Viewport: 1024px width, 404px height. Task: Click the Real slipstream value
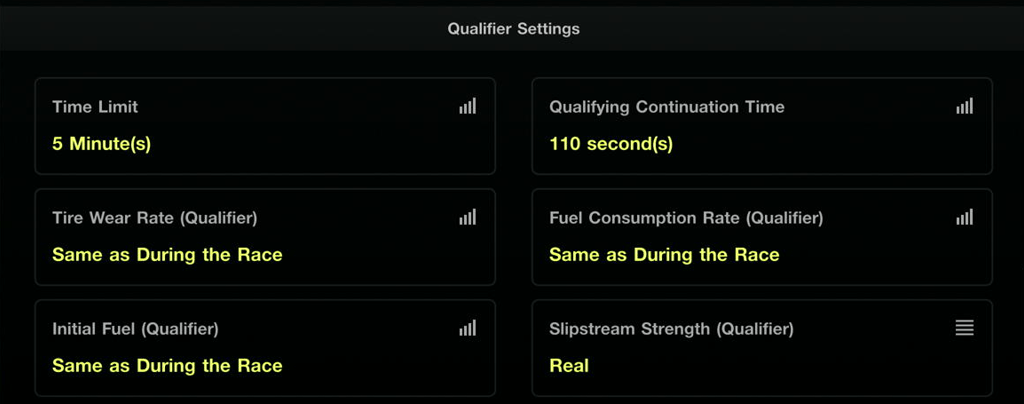[x=569, y=366]
